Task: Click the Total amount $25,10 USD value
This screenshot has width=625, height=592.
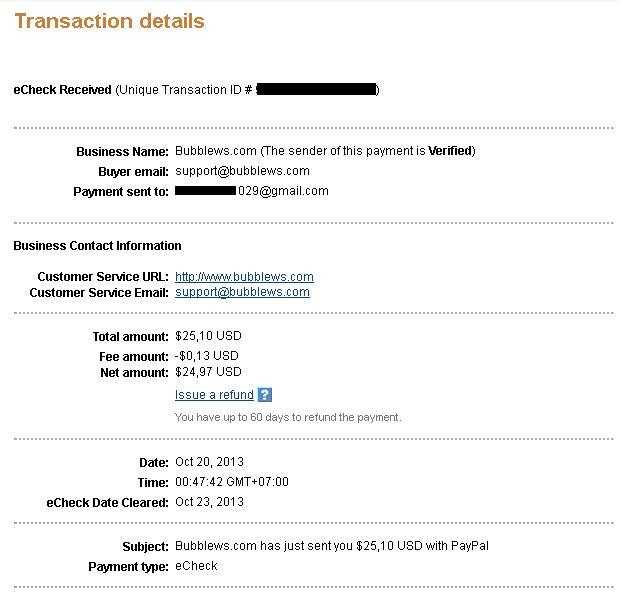Action: 208,336
